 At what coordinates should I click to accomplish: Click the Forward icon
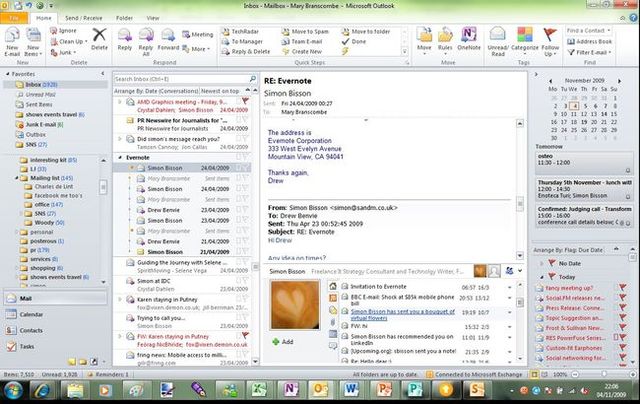[168, 35]
